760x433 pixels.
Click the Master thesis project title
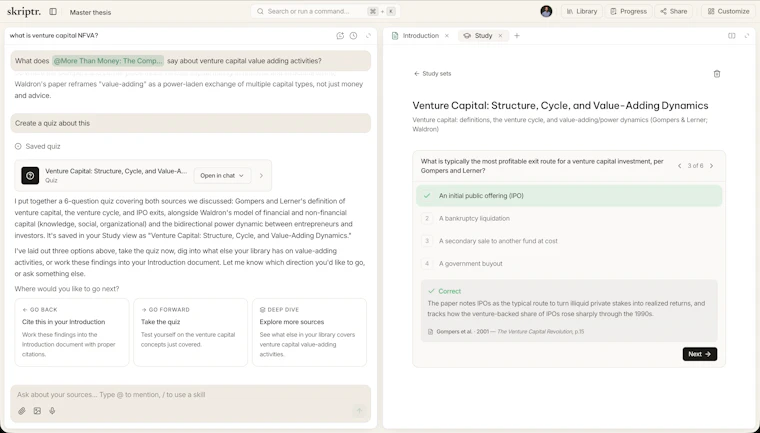(x=90, y=12)
